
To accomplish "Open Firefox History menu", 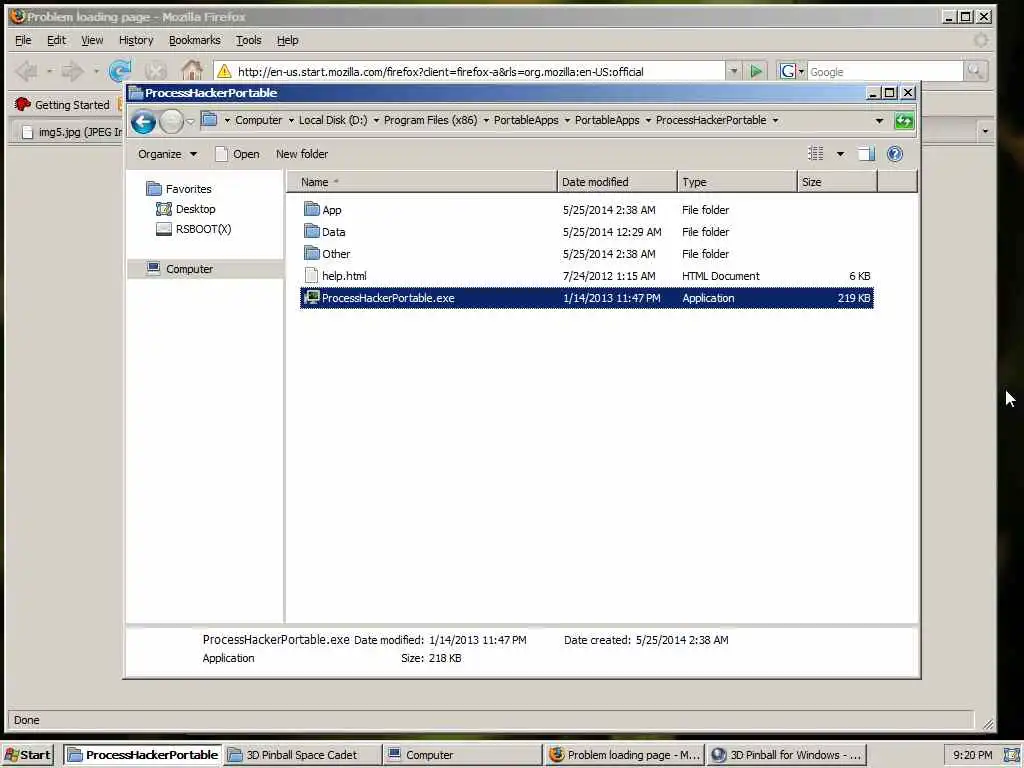I will tap(136, 40).
